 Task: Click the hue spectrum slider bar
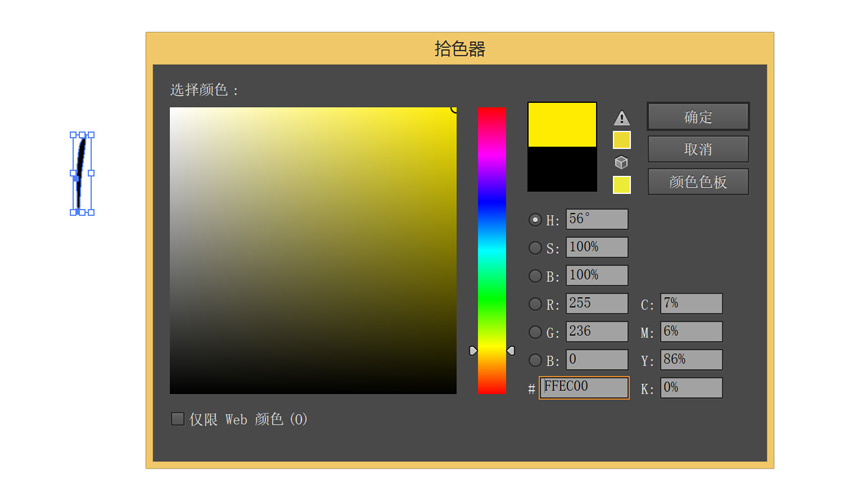point(491,250)
